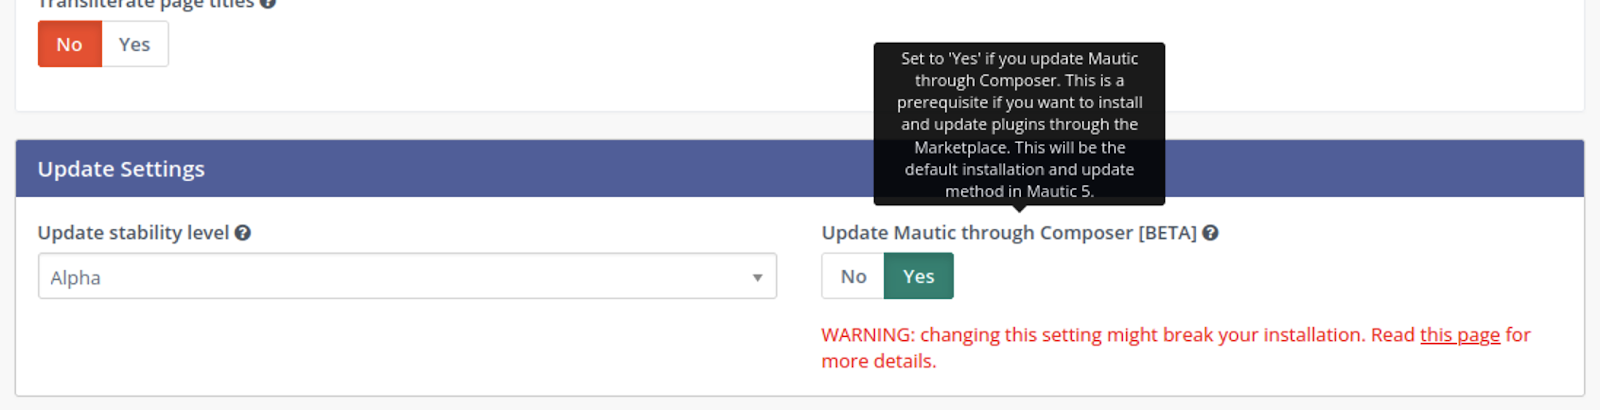Click the small arrow tip under the tooltip
This screenshot has height=410, width=1600.
click(x=1019, y=209)
